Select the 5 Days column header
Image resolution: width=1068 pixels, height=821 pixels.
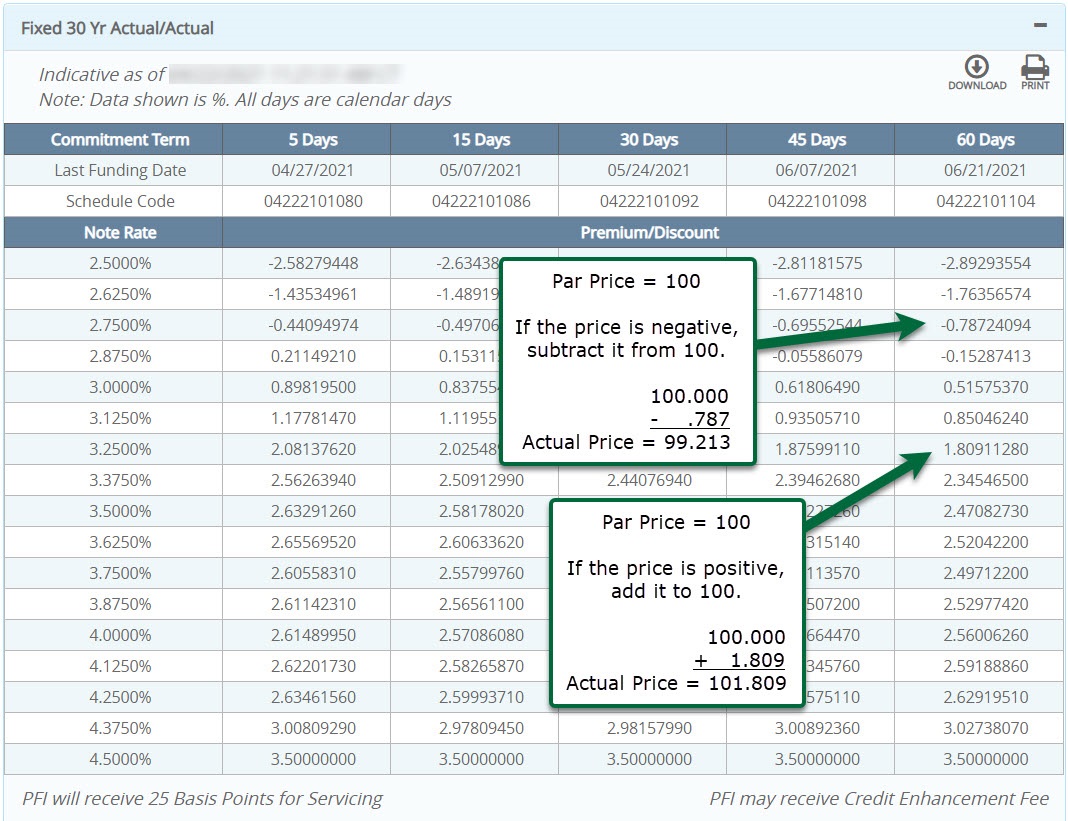[312, 139]
